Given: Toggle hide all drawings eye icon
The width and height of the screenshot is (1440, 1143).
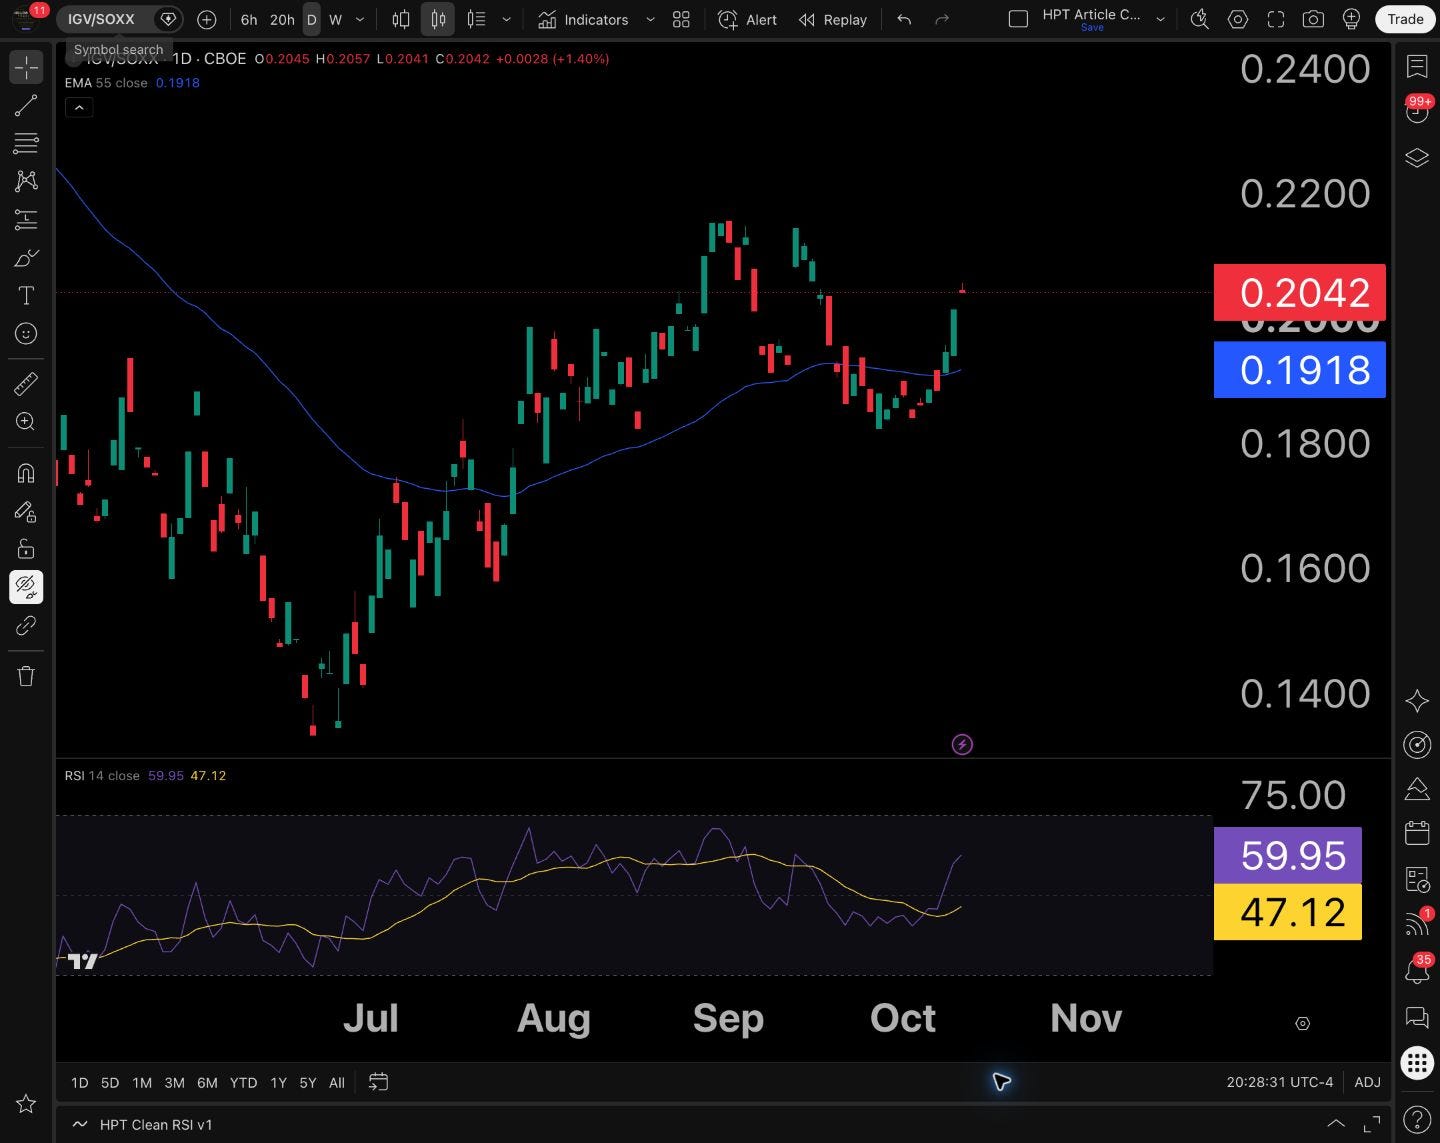Looking at the screenshot, I should click(x=26, y=587).
